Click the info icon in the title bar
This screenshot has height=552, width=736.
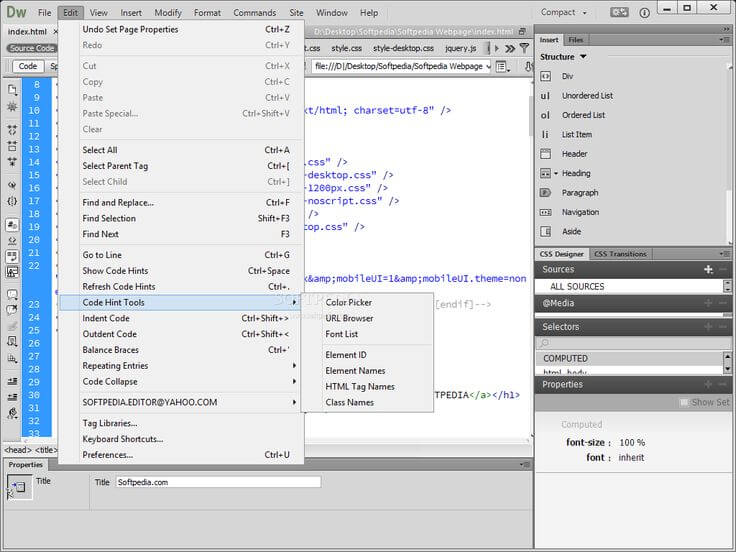pos(644,13)
